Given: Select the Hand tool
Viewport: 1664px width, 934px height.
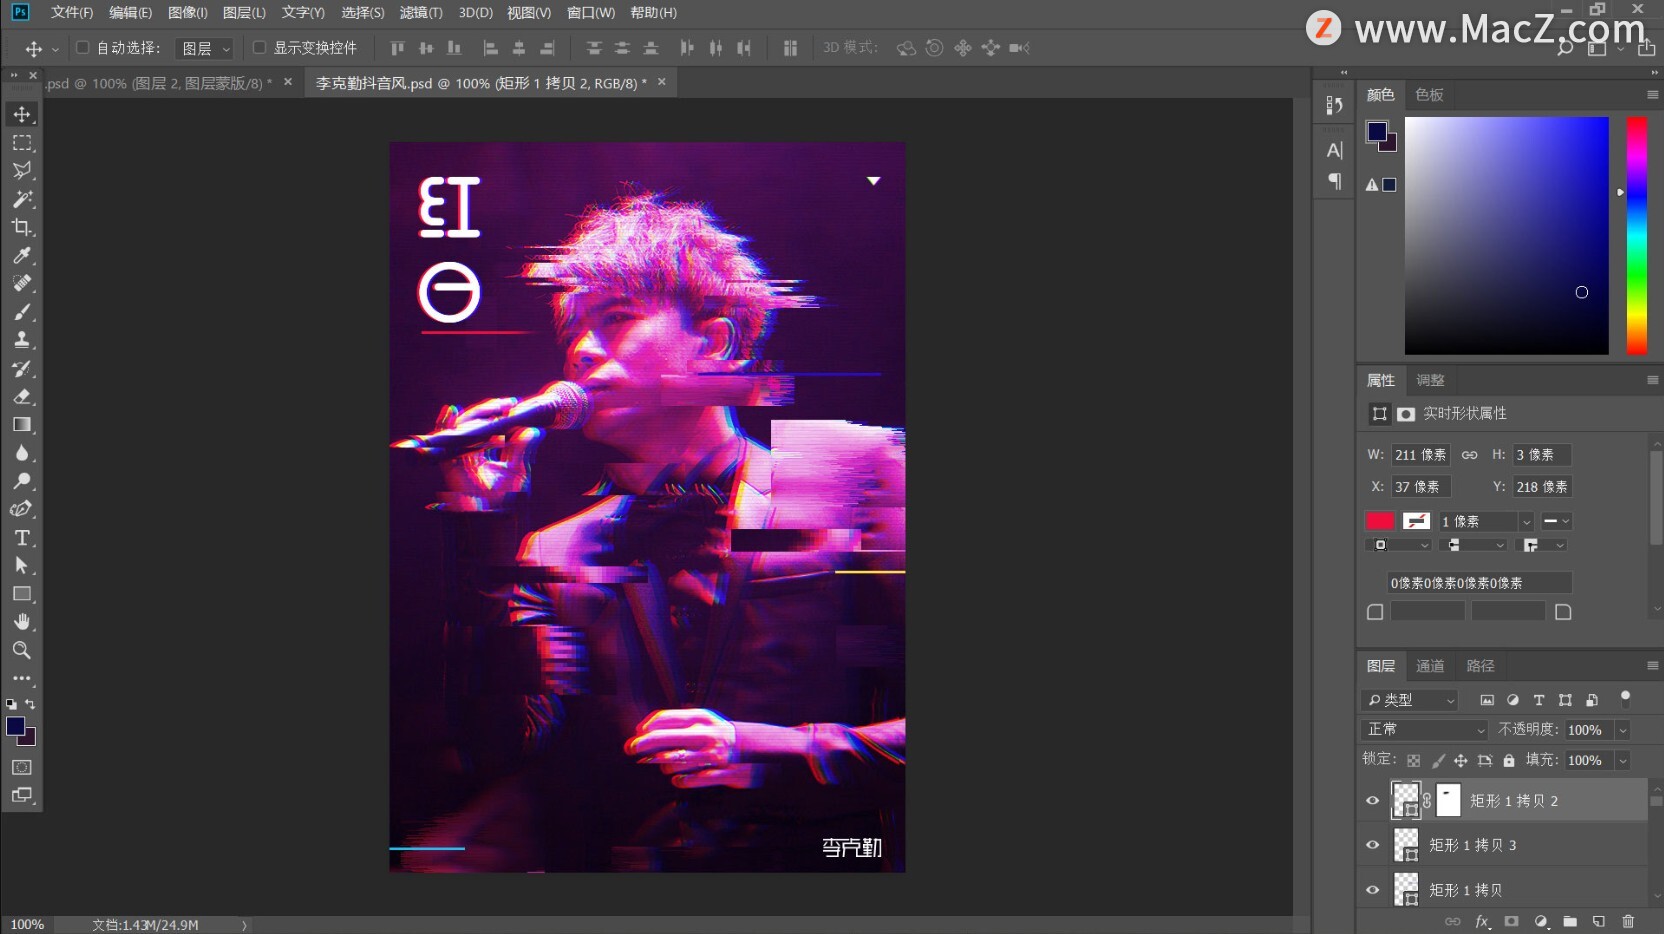Looking at the screenshot, I should pyautogui.click(x=22, y=622).
